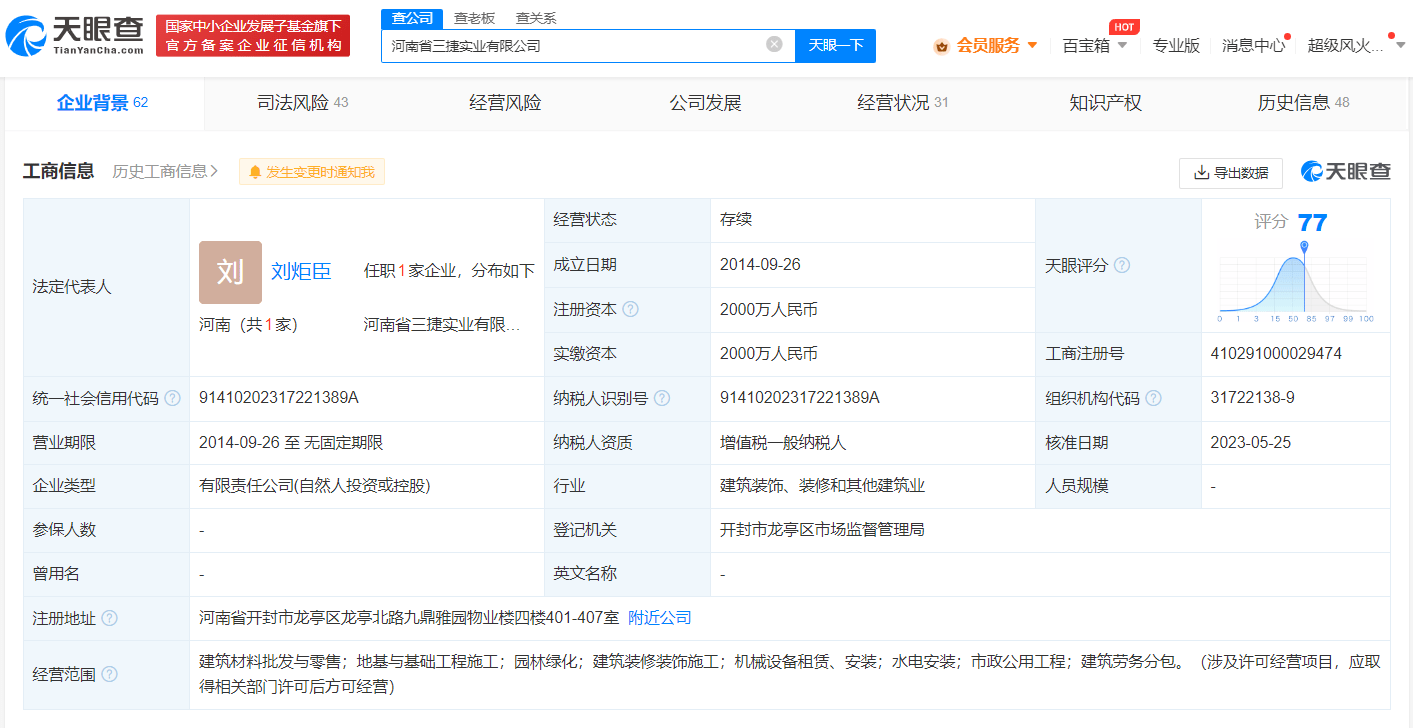This screenshot has width=1413, height=728.
Task: Click the company name search input field
Action: [x=588, y=45]
